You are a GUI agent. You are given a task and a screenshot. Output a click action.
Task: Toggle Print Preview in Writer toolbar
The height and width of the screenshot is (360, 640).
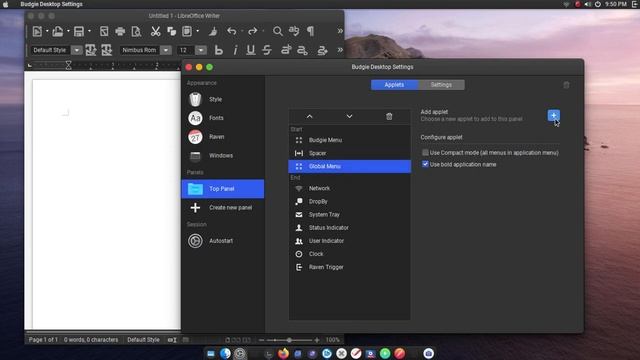(x=136, y=31)
